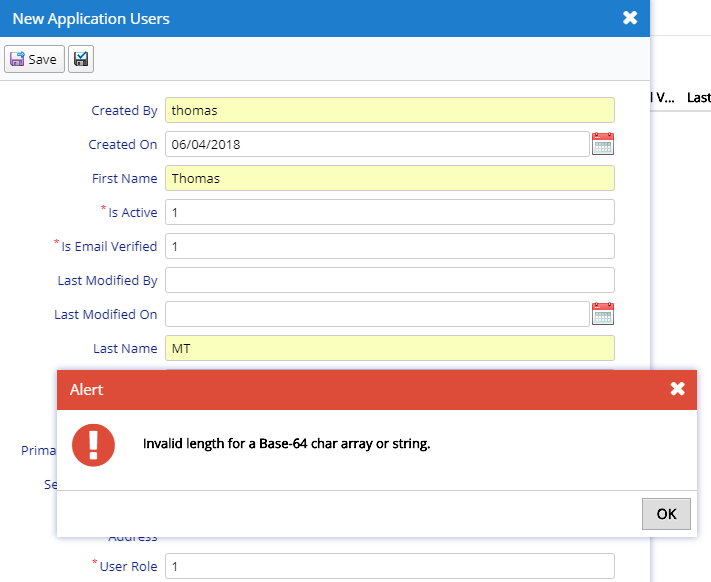Click the Base-64 error message text

[x=287, y=444]
